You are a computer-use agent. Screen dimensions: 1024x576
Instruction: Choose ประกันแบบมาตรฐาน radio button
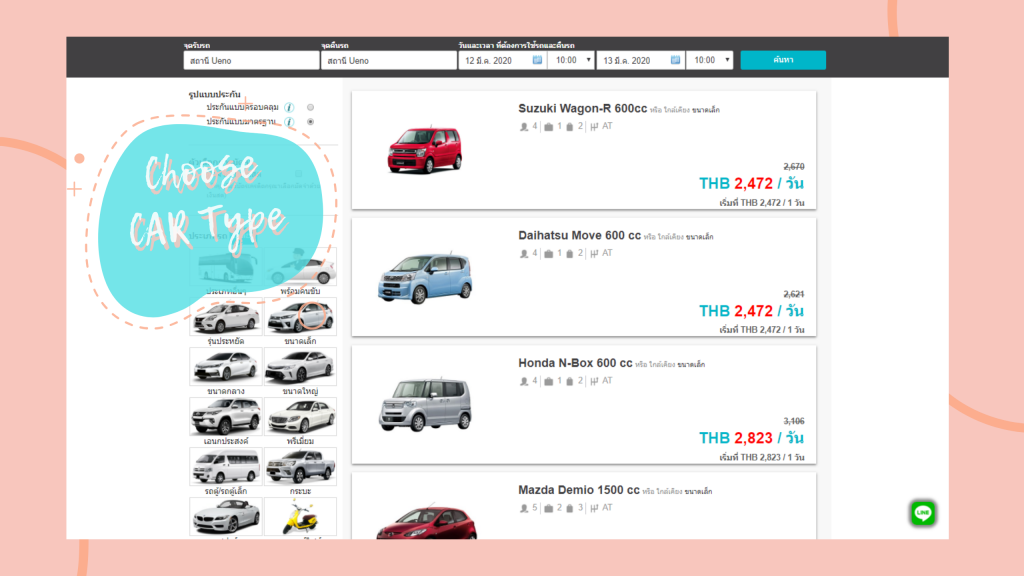click(310, 122)
